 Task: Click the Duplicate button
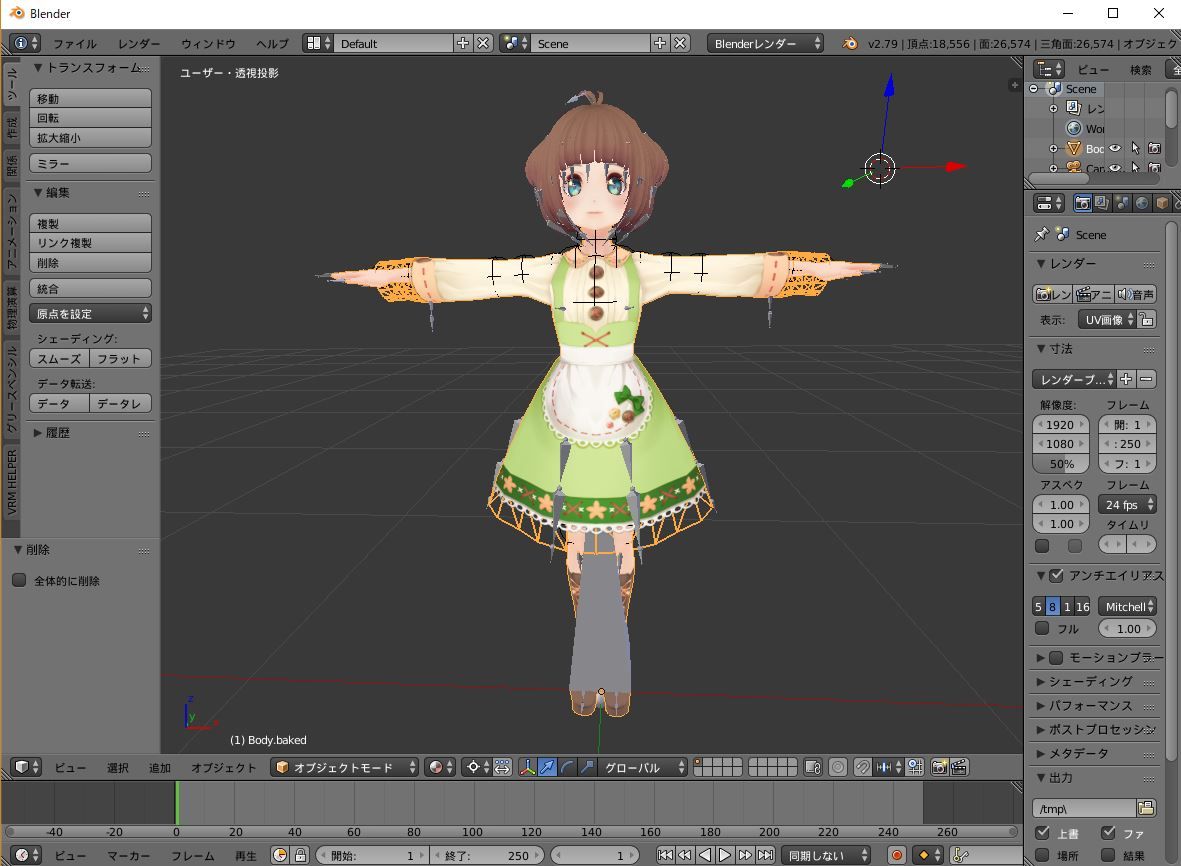[90, 223]
